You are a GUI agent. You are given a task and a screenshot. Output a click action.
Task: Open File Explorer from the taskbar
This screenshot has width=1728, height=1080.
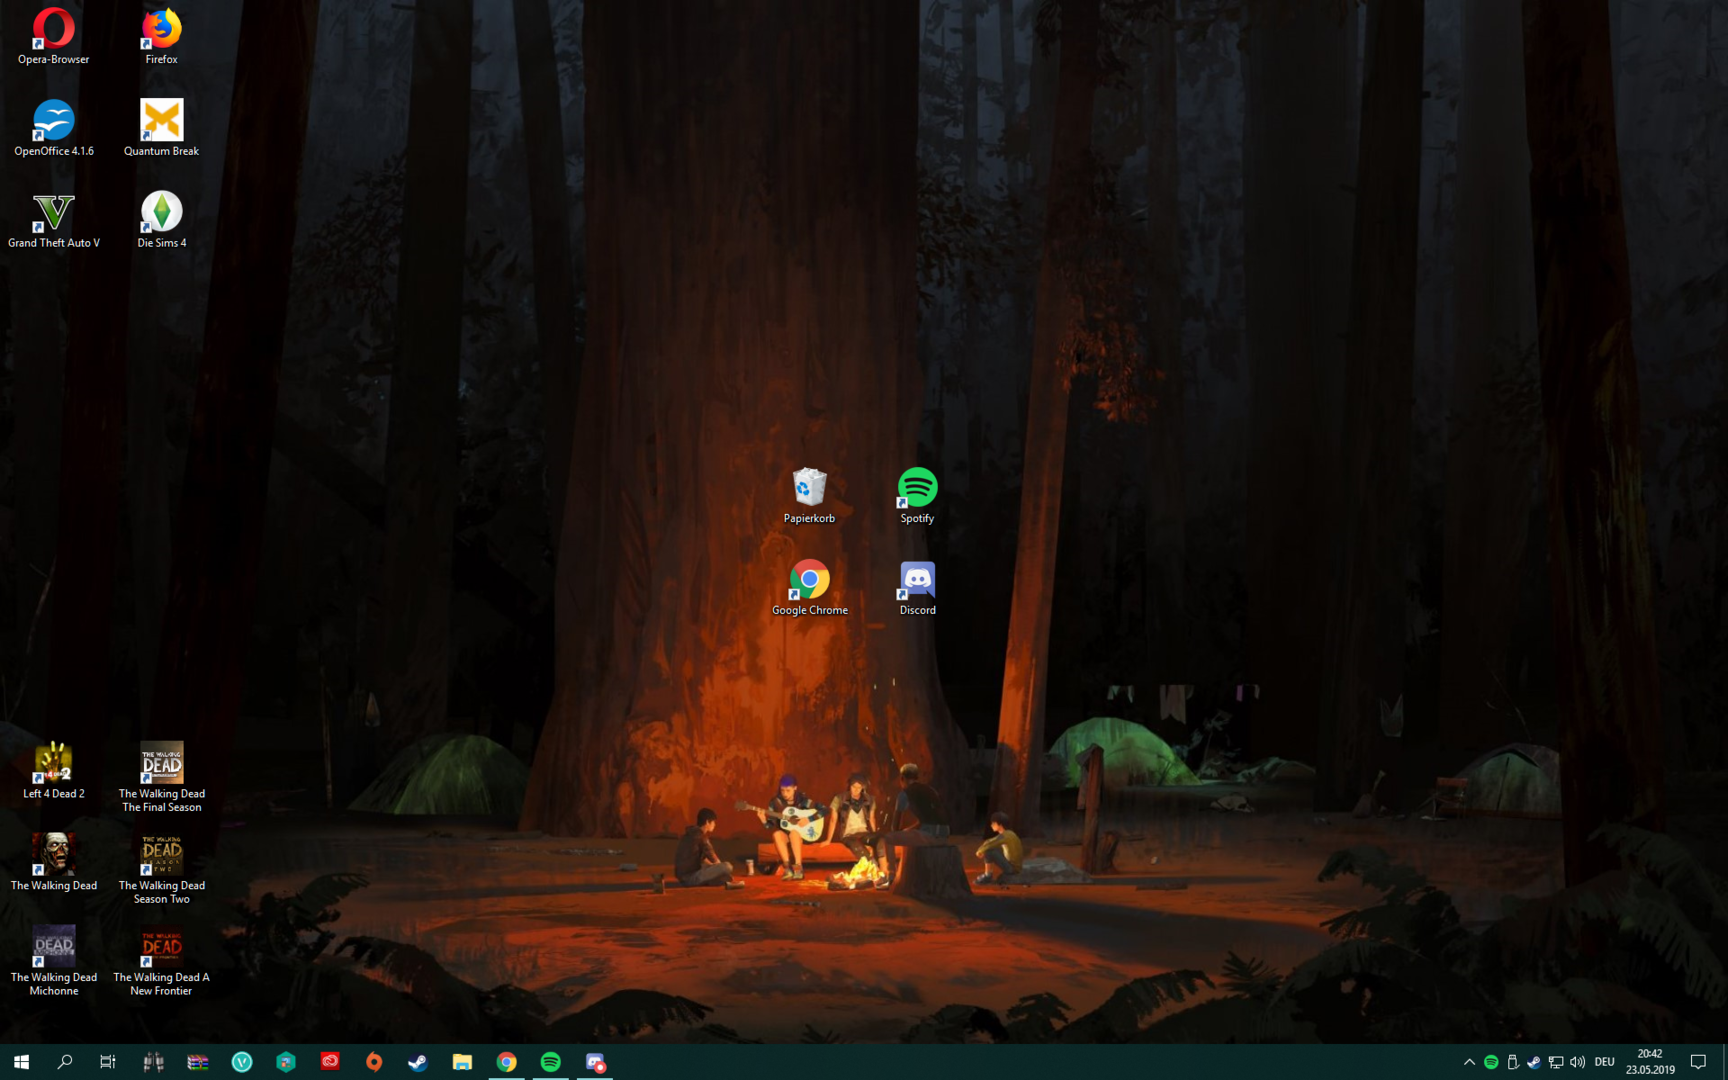coord(462,1062)
